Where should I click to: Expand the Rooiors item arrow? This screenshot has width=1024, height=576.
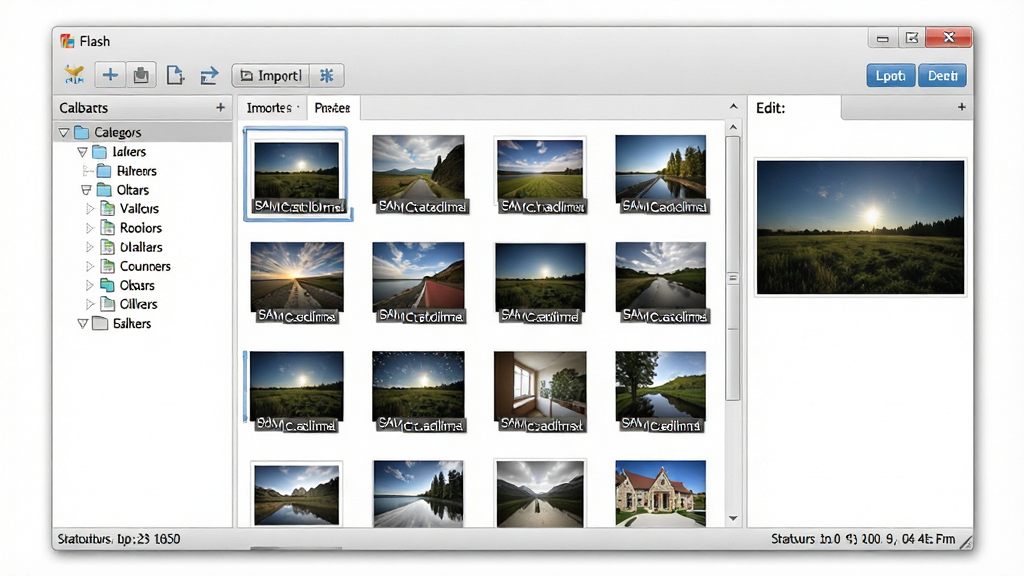90,228
